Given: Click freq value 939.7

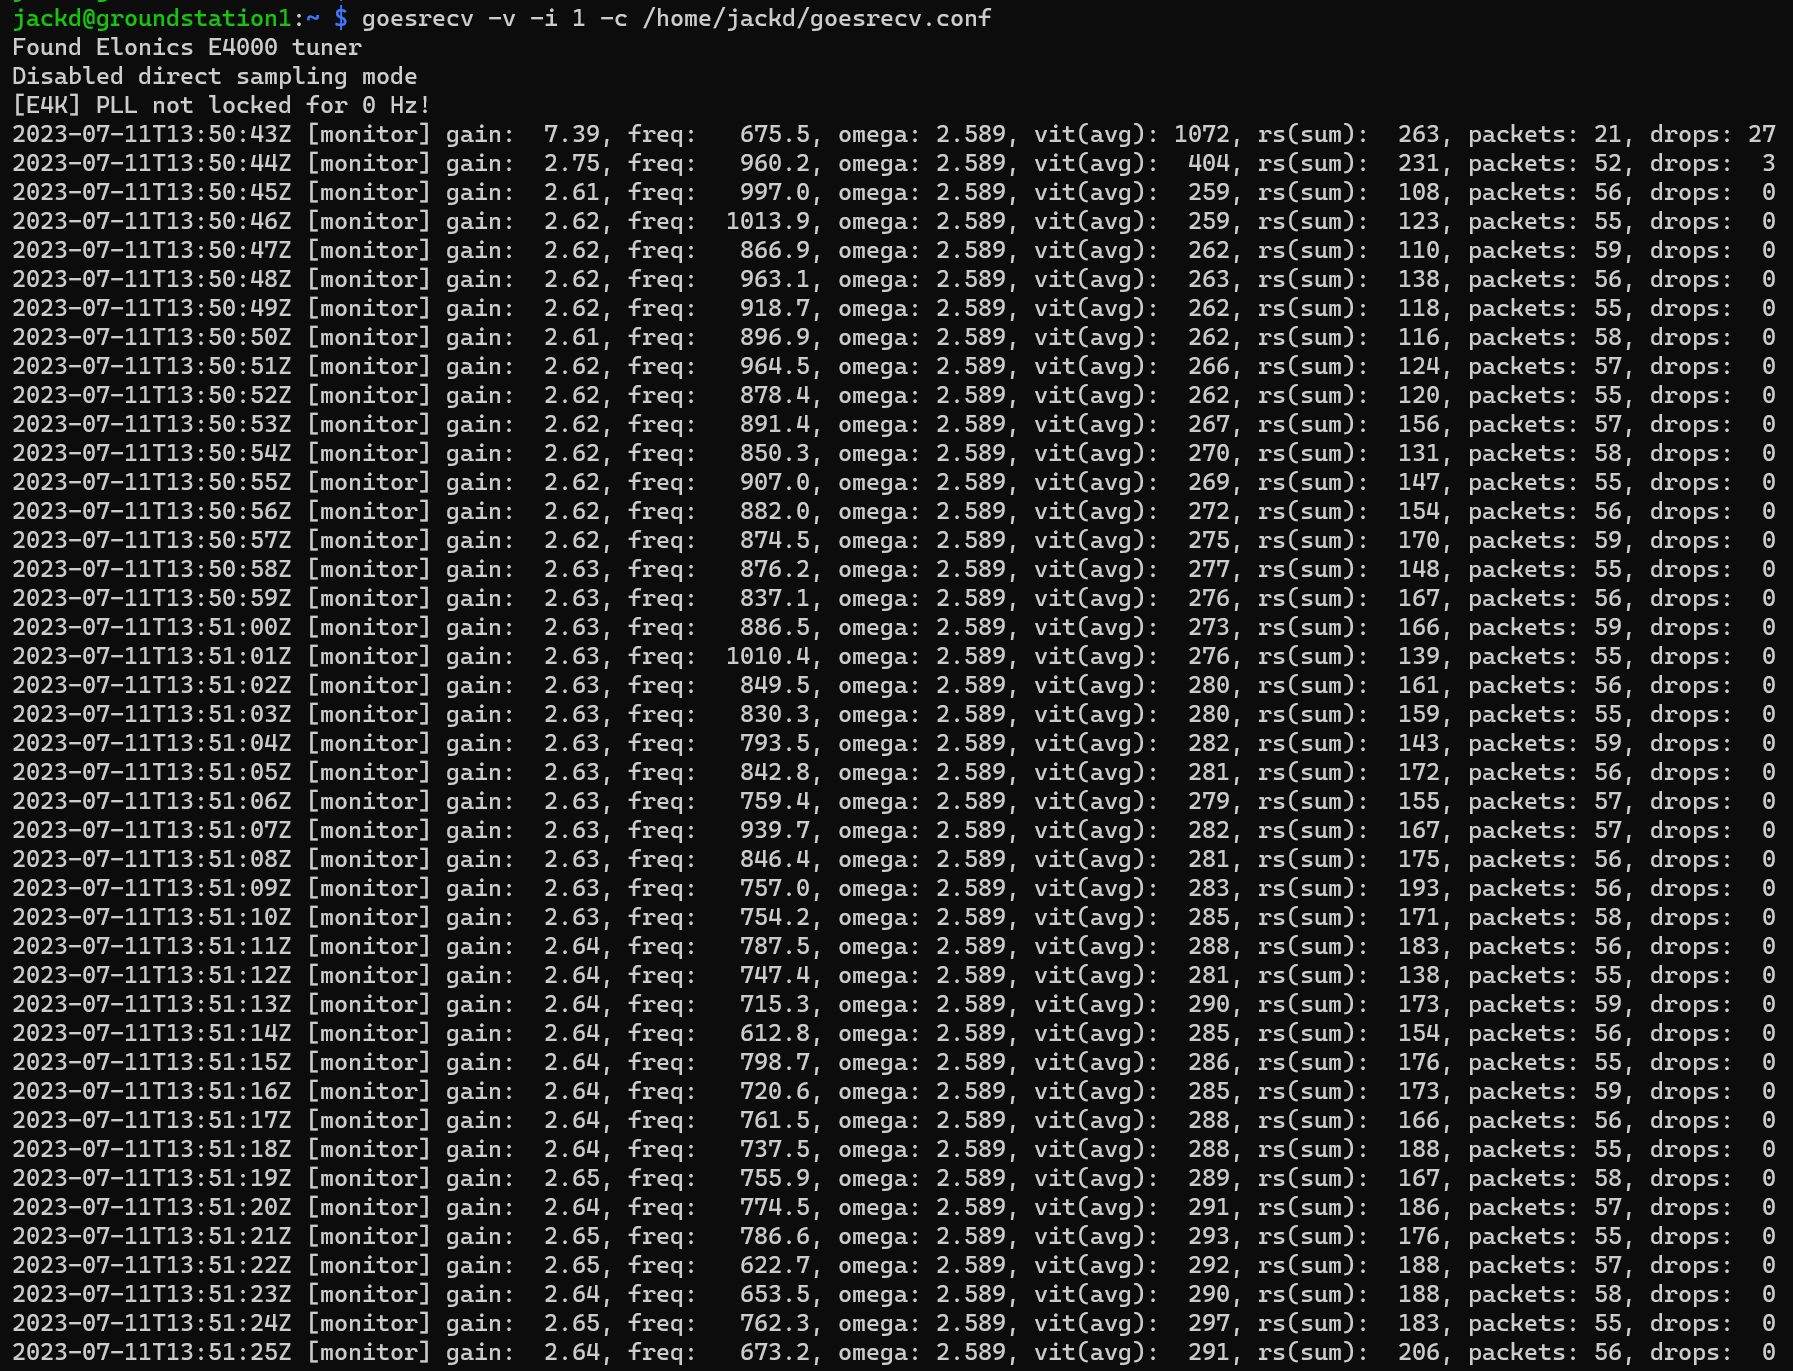Looking at the screenshot, I should pos(775,830).
